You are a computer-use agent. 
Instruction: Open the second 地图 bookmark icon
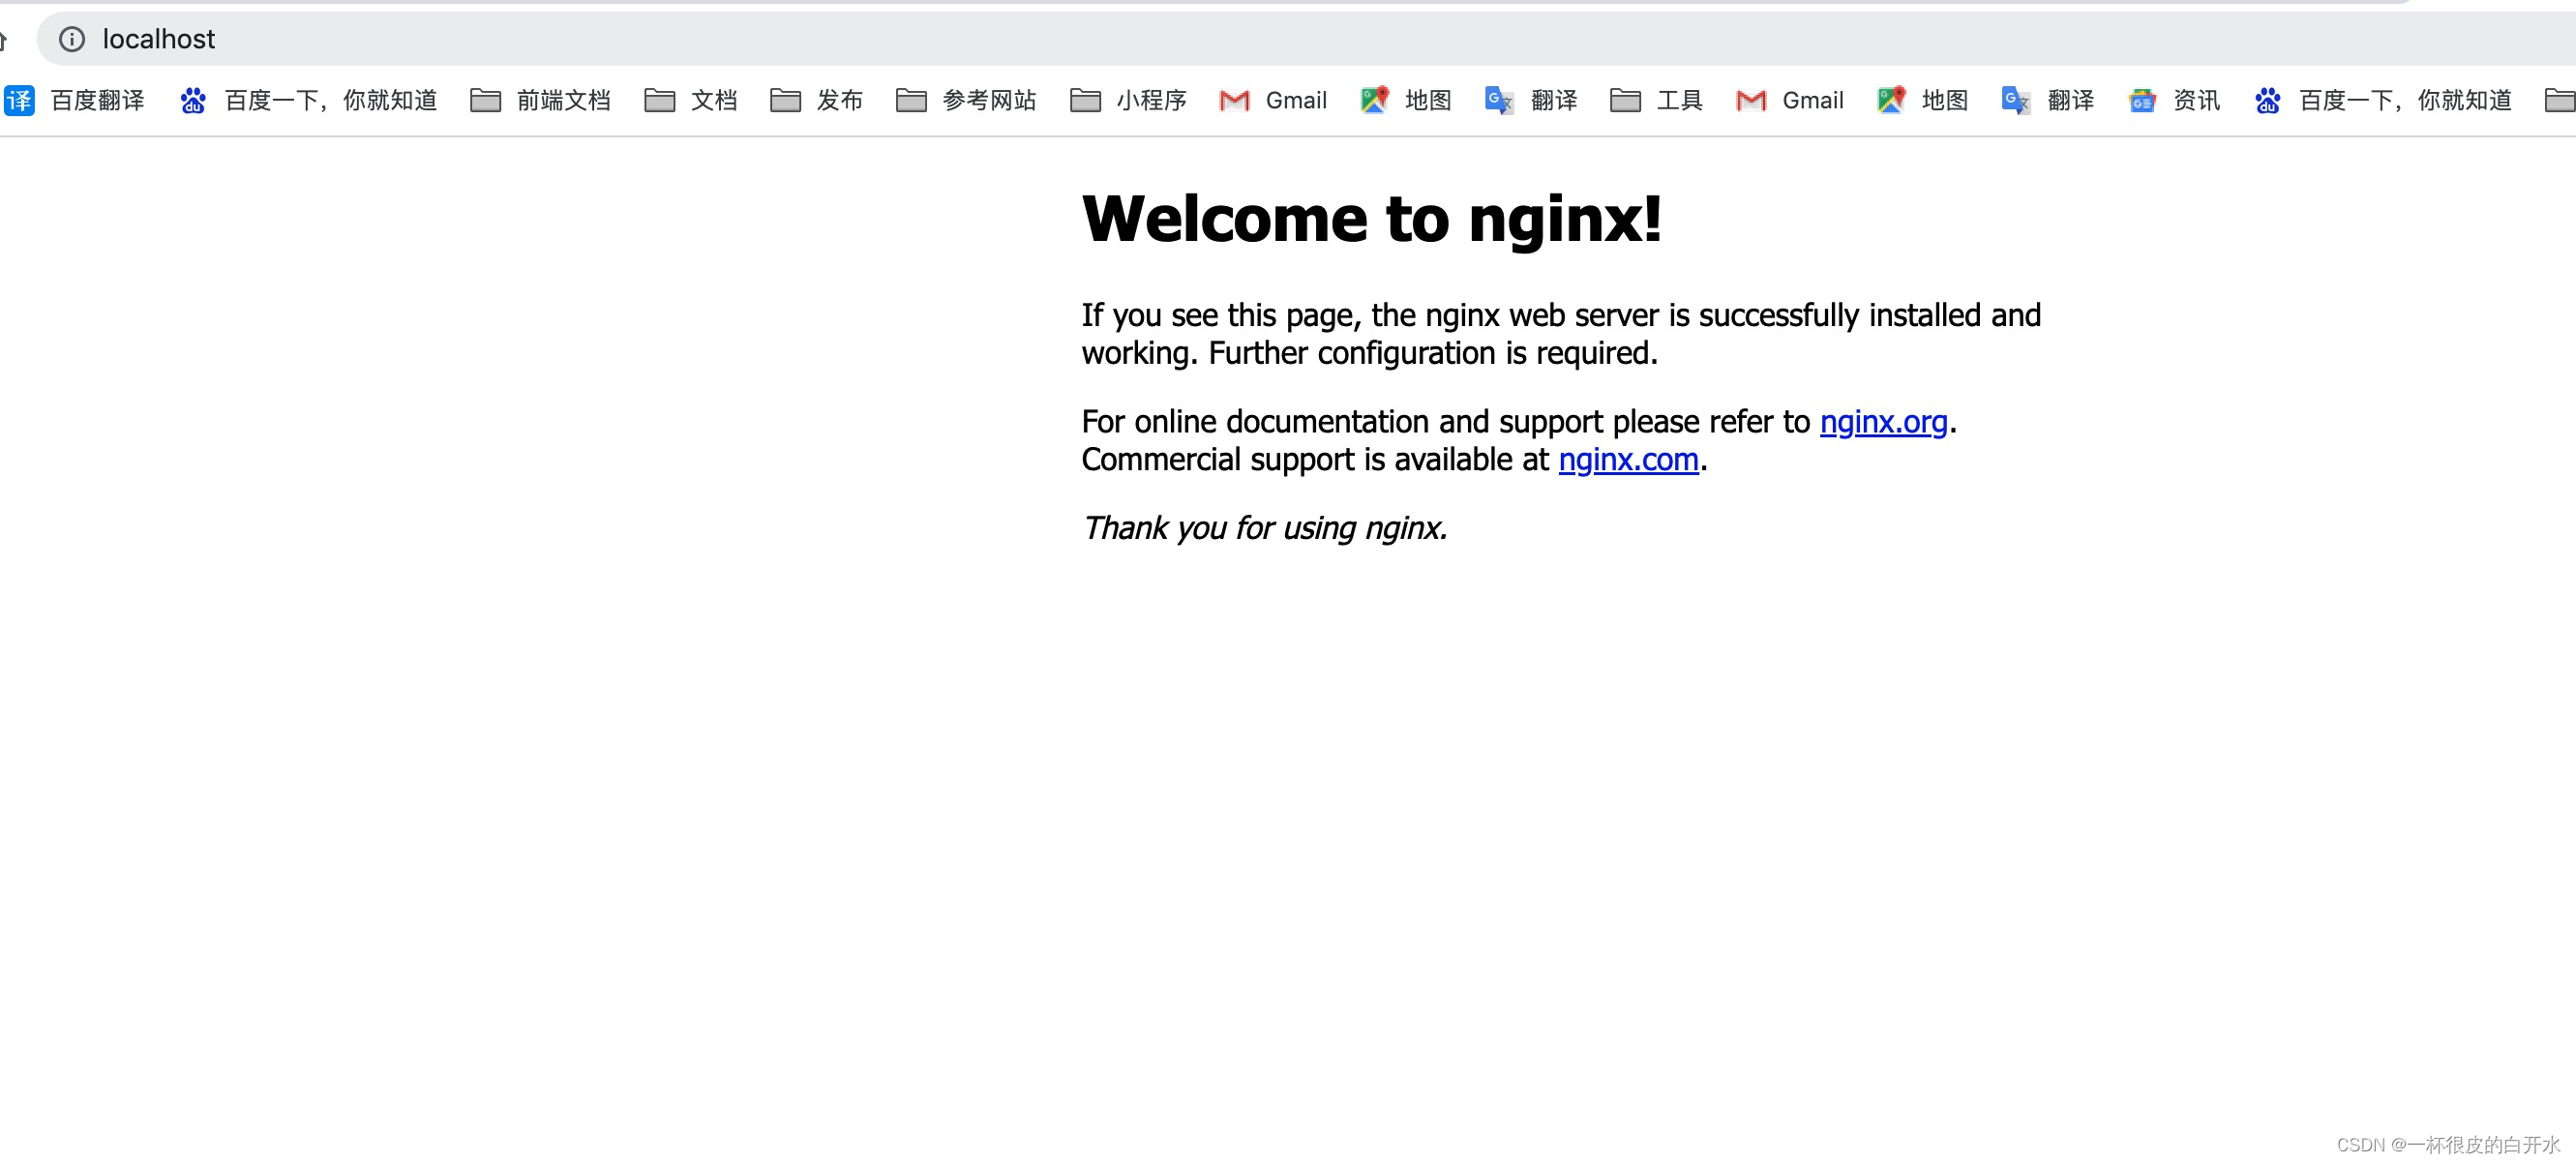point(1890,100)
